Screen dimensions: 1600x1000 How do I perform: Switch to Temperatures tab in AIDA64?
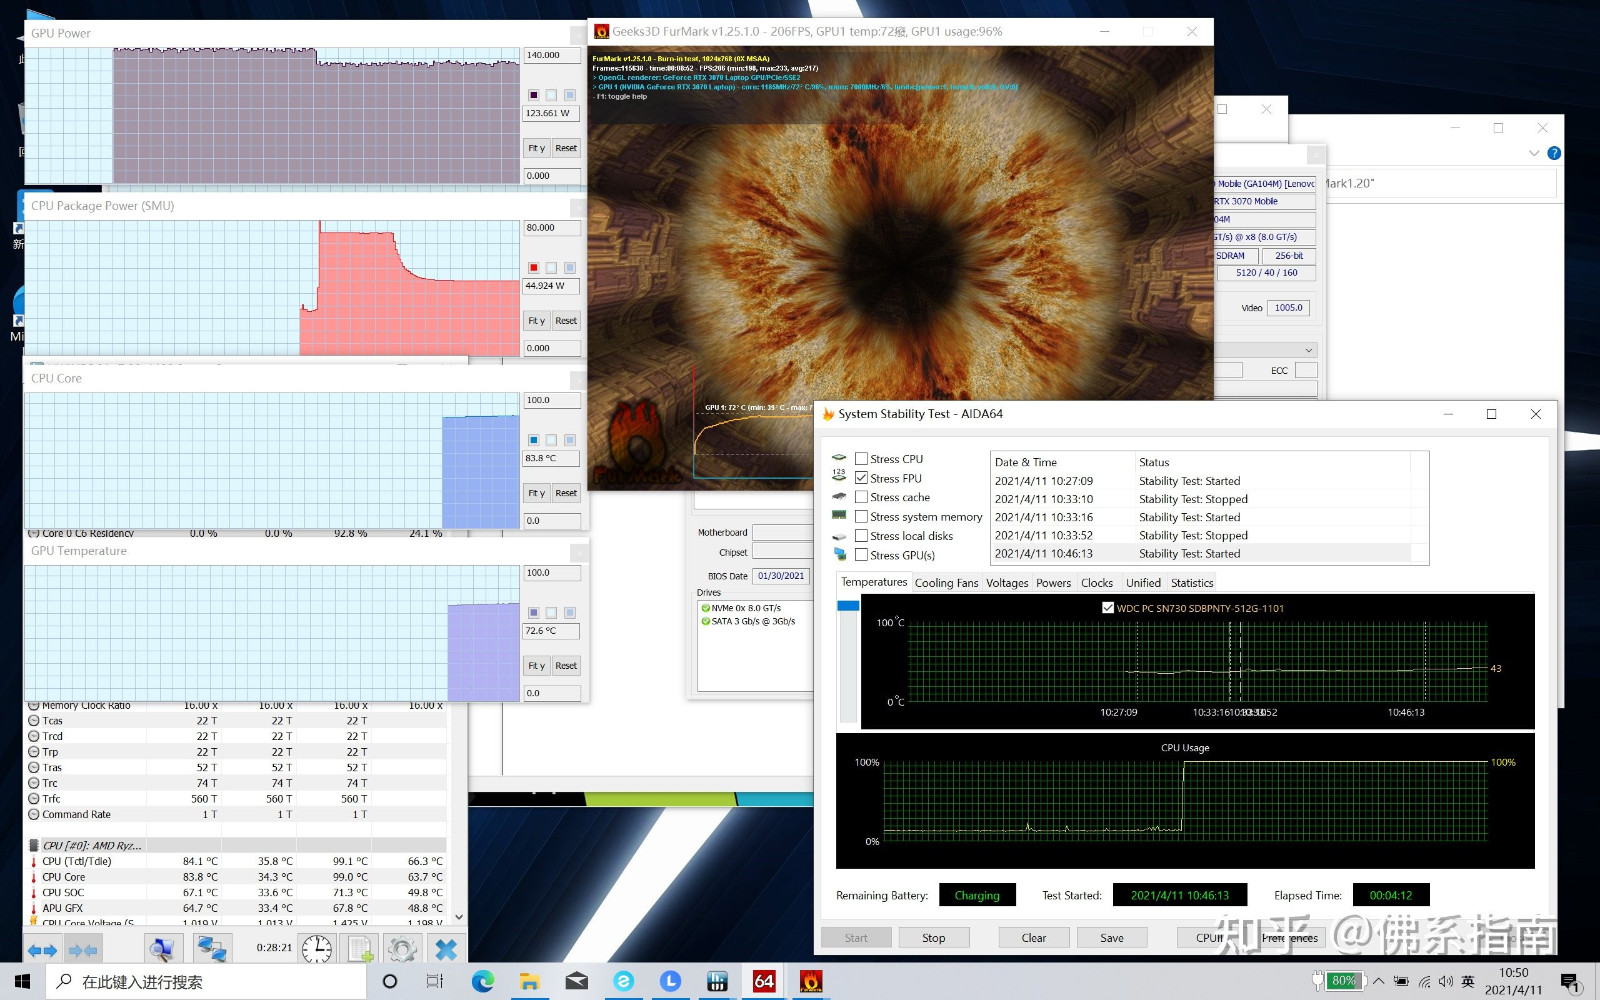[x=874, y=582]
